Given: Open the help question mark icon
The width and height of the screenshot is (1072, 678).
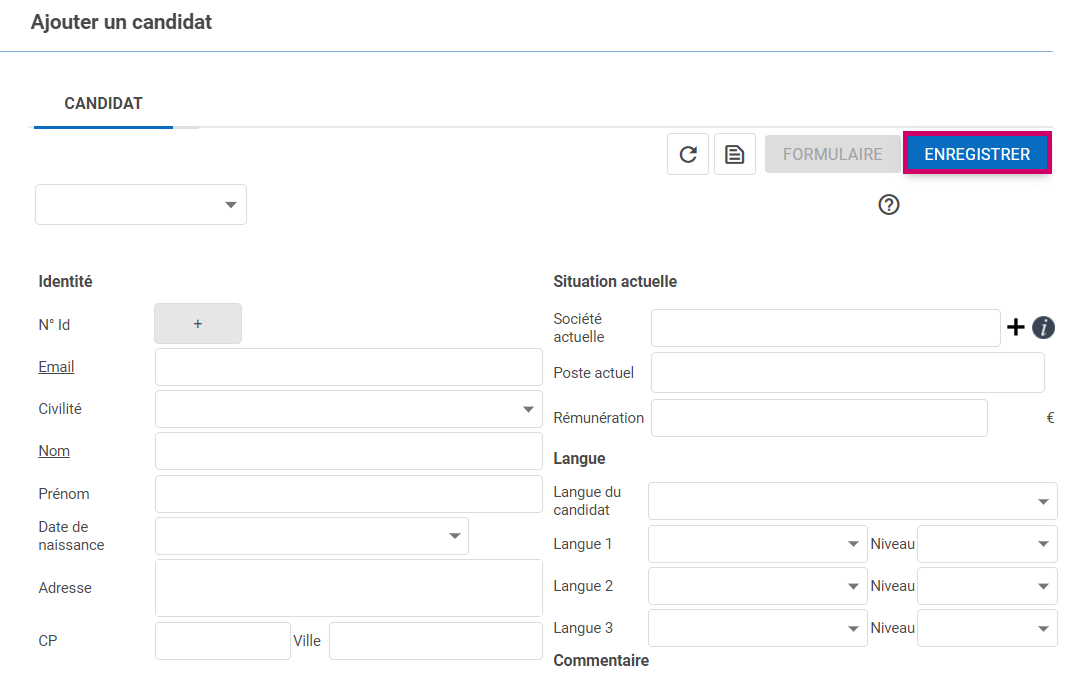Looking at the screenshot, I should [x=889, y=205].
